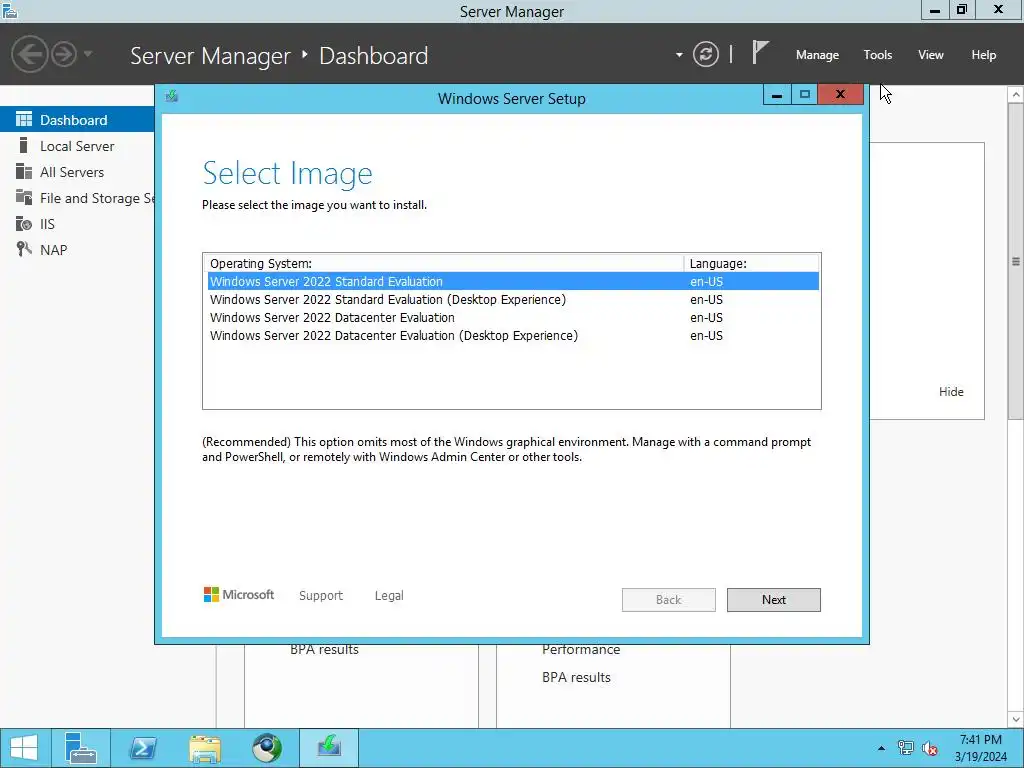Switch to Windows Server Setup taskbar item

pos(329,748)
